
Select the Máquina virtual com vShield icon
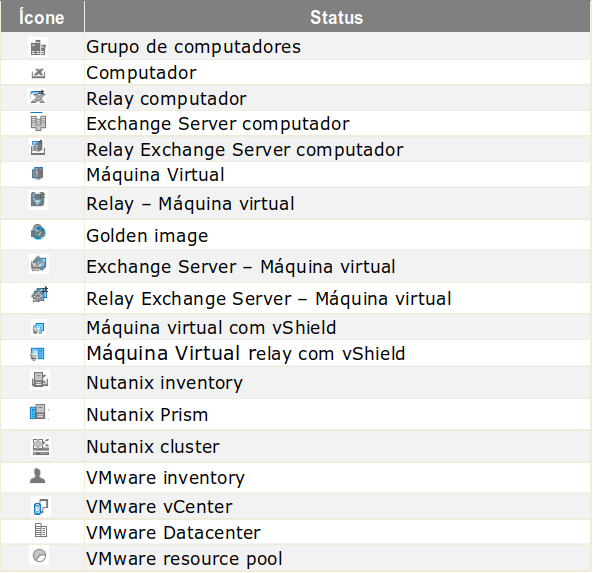click(x=39, y=328)
